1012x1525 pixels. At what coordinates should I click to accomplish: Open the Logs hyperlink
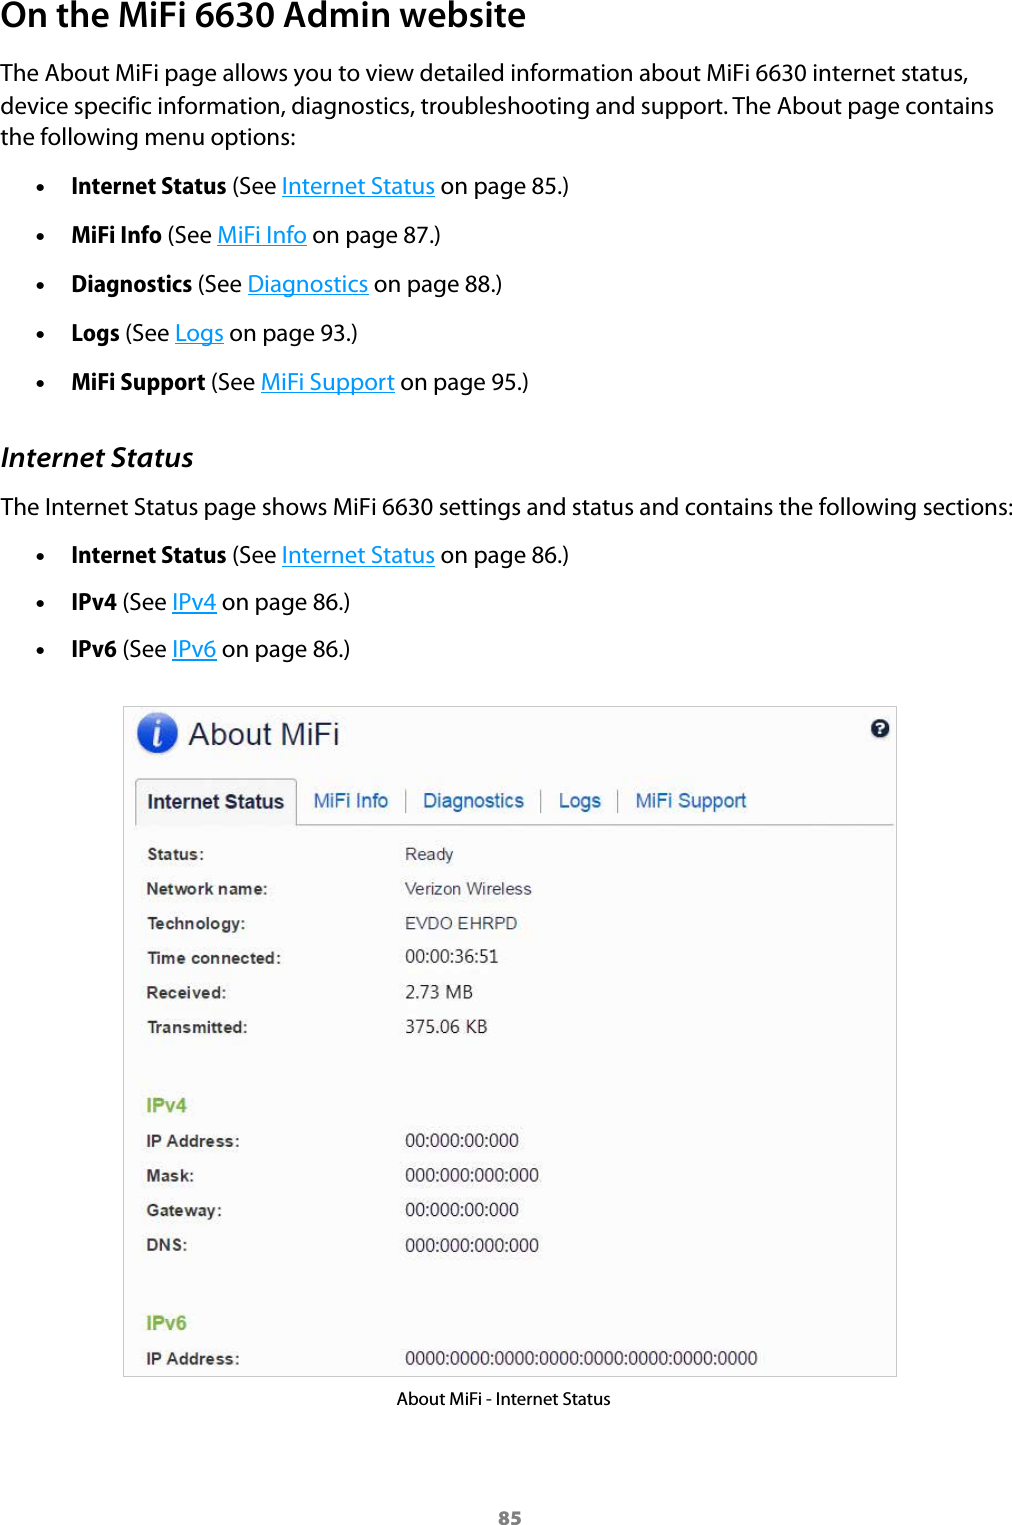(197, 333)
